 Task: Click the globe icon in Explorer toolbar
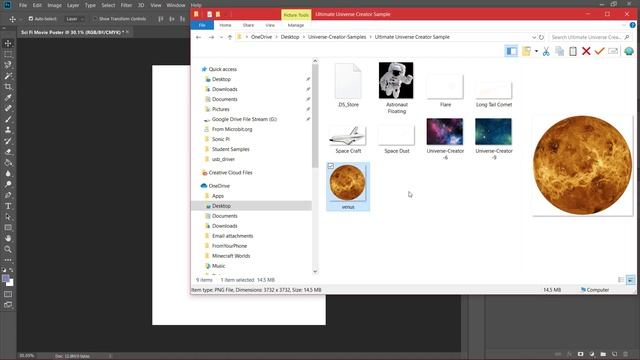pyautogui.click(x=629, y=51)
